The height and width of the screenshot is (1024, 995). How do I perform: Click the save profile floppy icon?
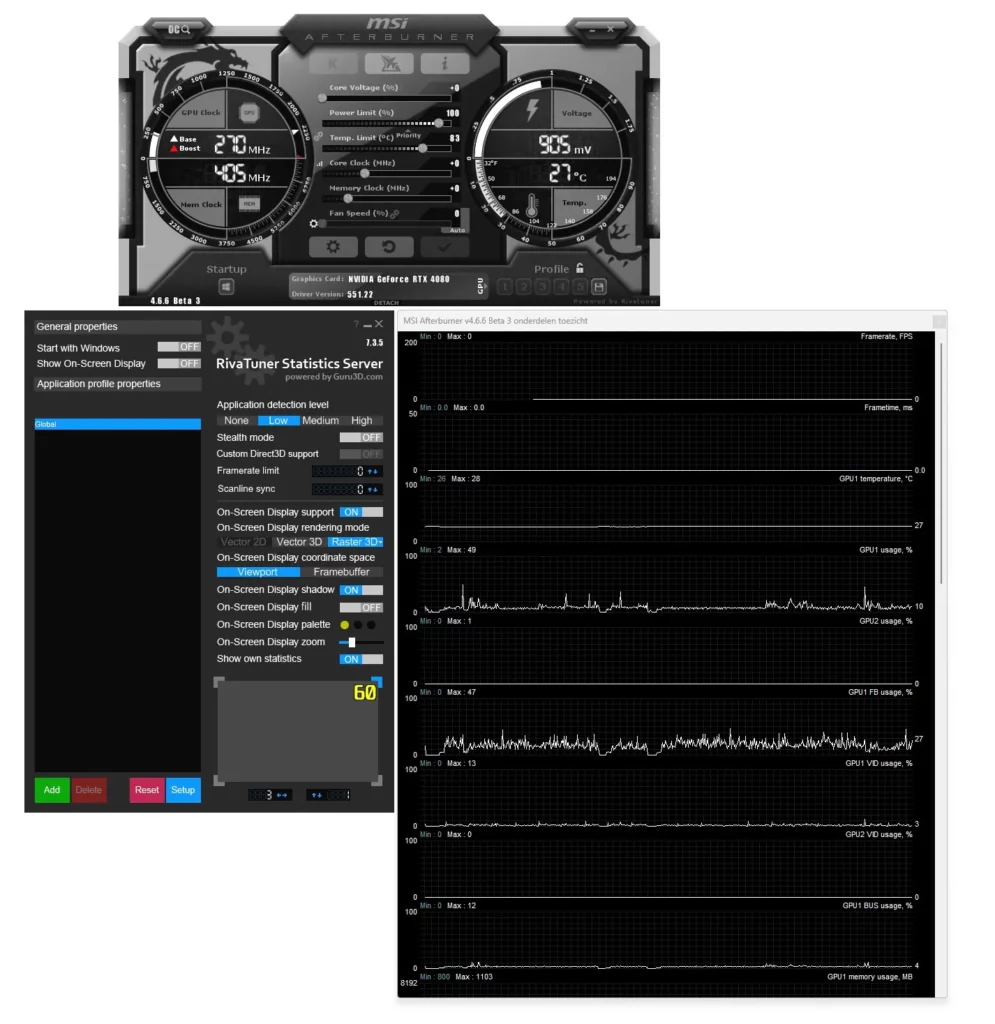[599, 287]
